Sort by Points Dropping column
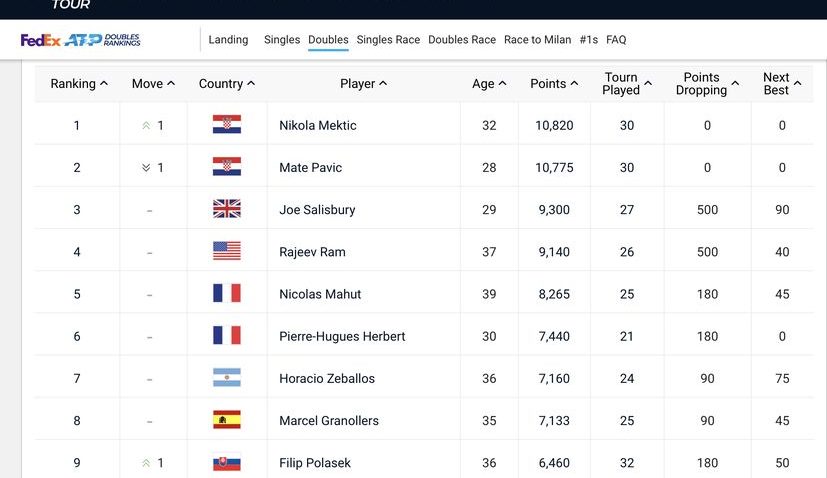827x478 pixels. [x=707, y=84]
